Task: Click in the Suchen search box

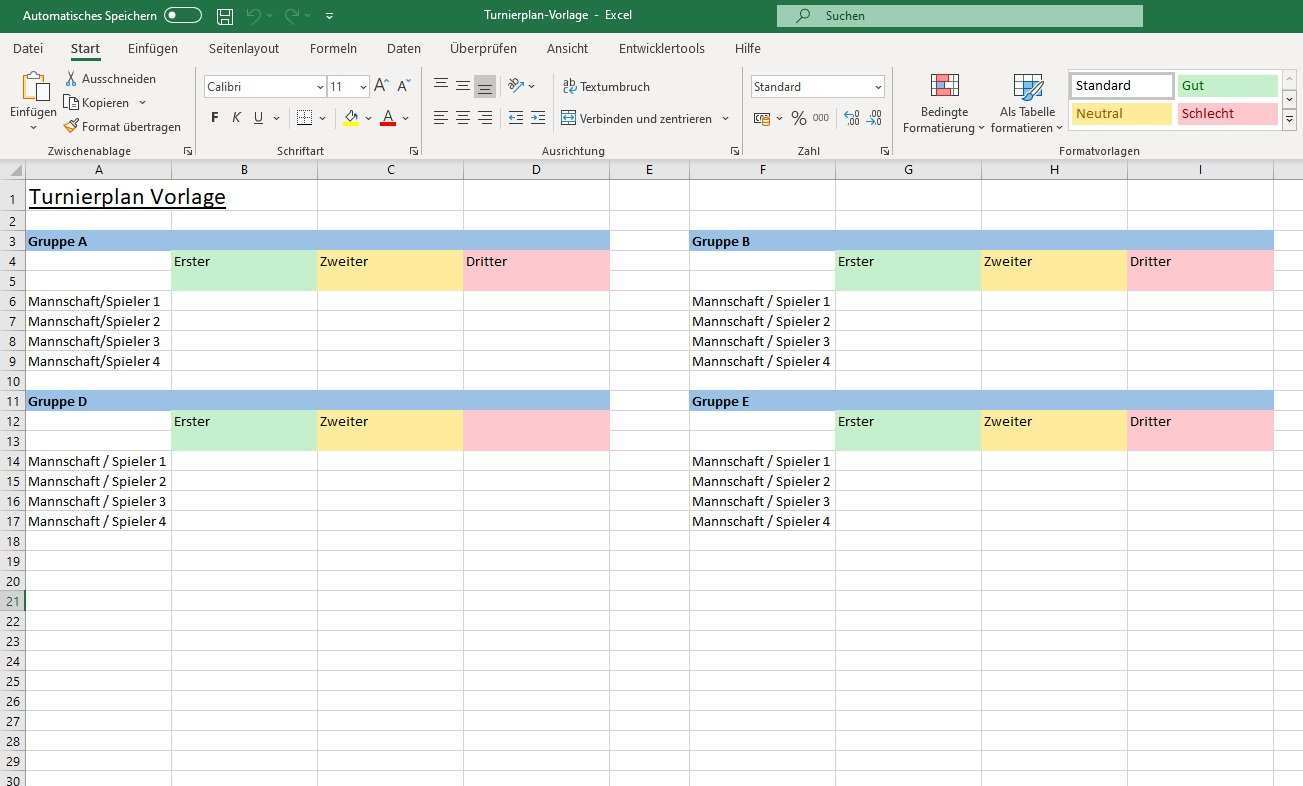Action: tap(960, 16)
